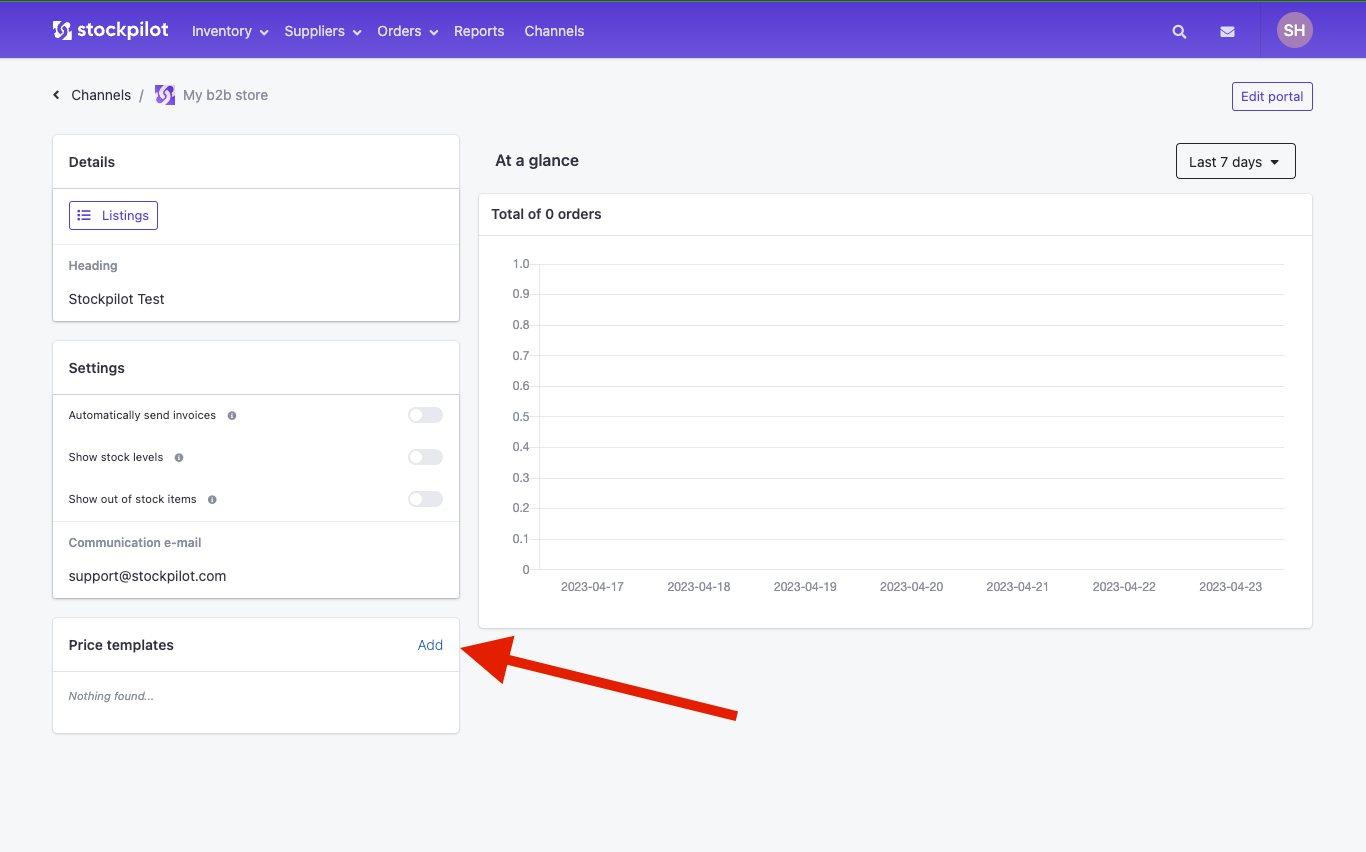This screenshot has width=1366, height=852.
Task: Click the 2023-04-21 axis date label
Action: [x=1017, y=587]
